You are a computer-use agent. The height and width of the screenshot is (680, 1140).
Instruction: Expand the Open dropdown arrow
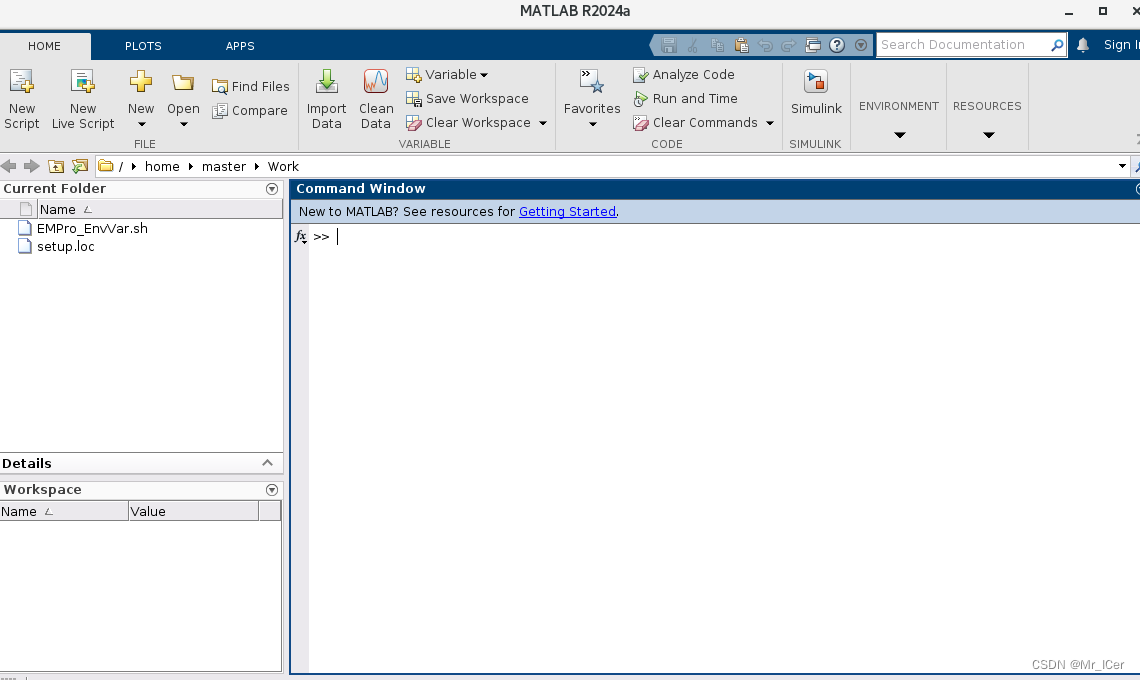pos(184,124)
